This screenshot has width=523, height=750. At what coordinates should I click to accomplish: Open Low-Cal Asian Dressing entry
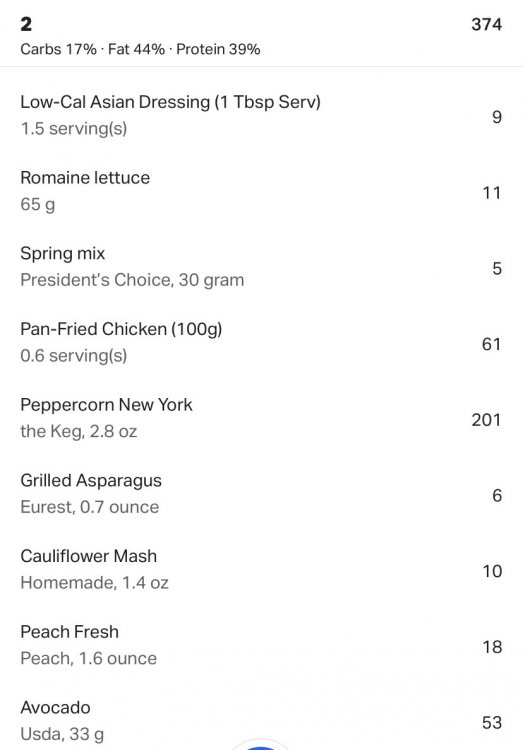(x=261, y=115)
